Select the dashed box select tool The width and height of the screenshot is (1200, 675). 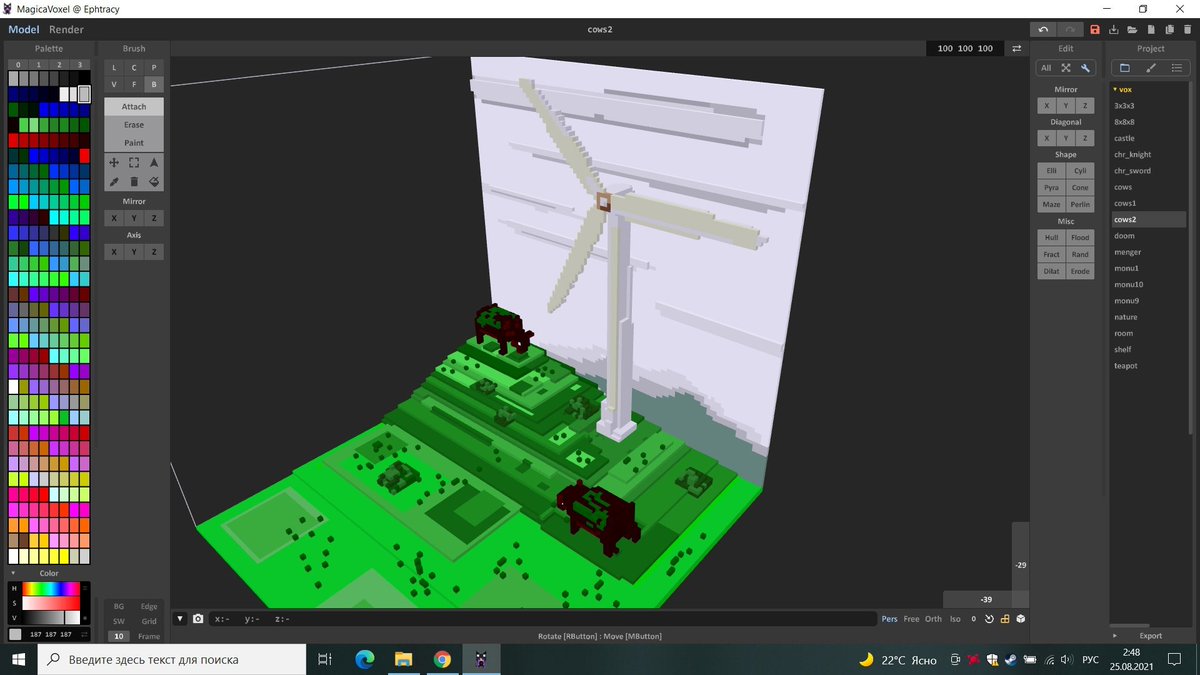coord(134,162)
